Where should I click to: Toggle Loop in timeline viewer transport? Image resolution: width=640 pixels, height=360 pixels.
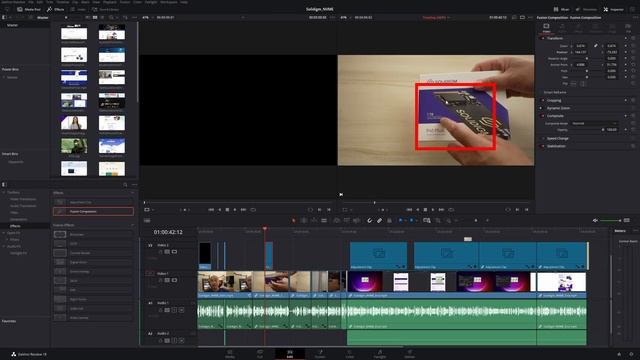[x=451, y=209]
